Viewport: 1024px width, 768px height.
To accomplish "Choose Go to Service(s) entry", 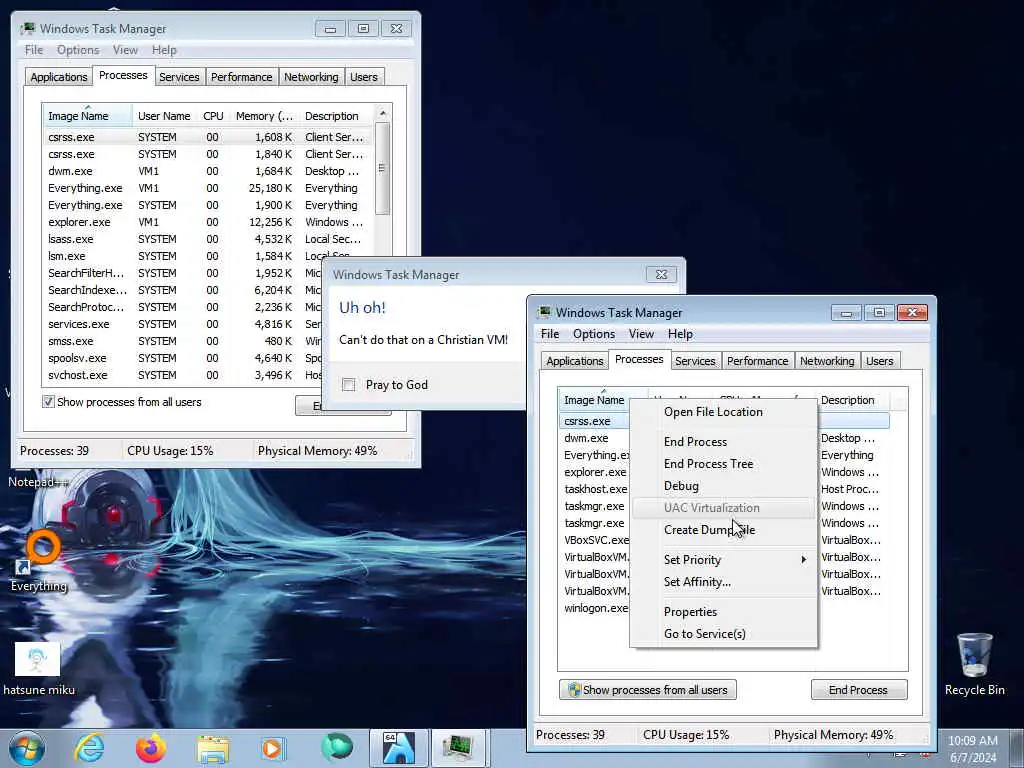I will pos(724,633).
